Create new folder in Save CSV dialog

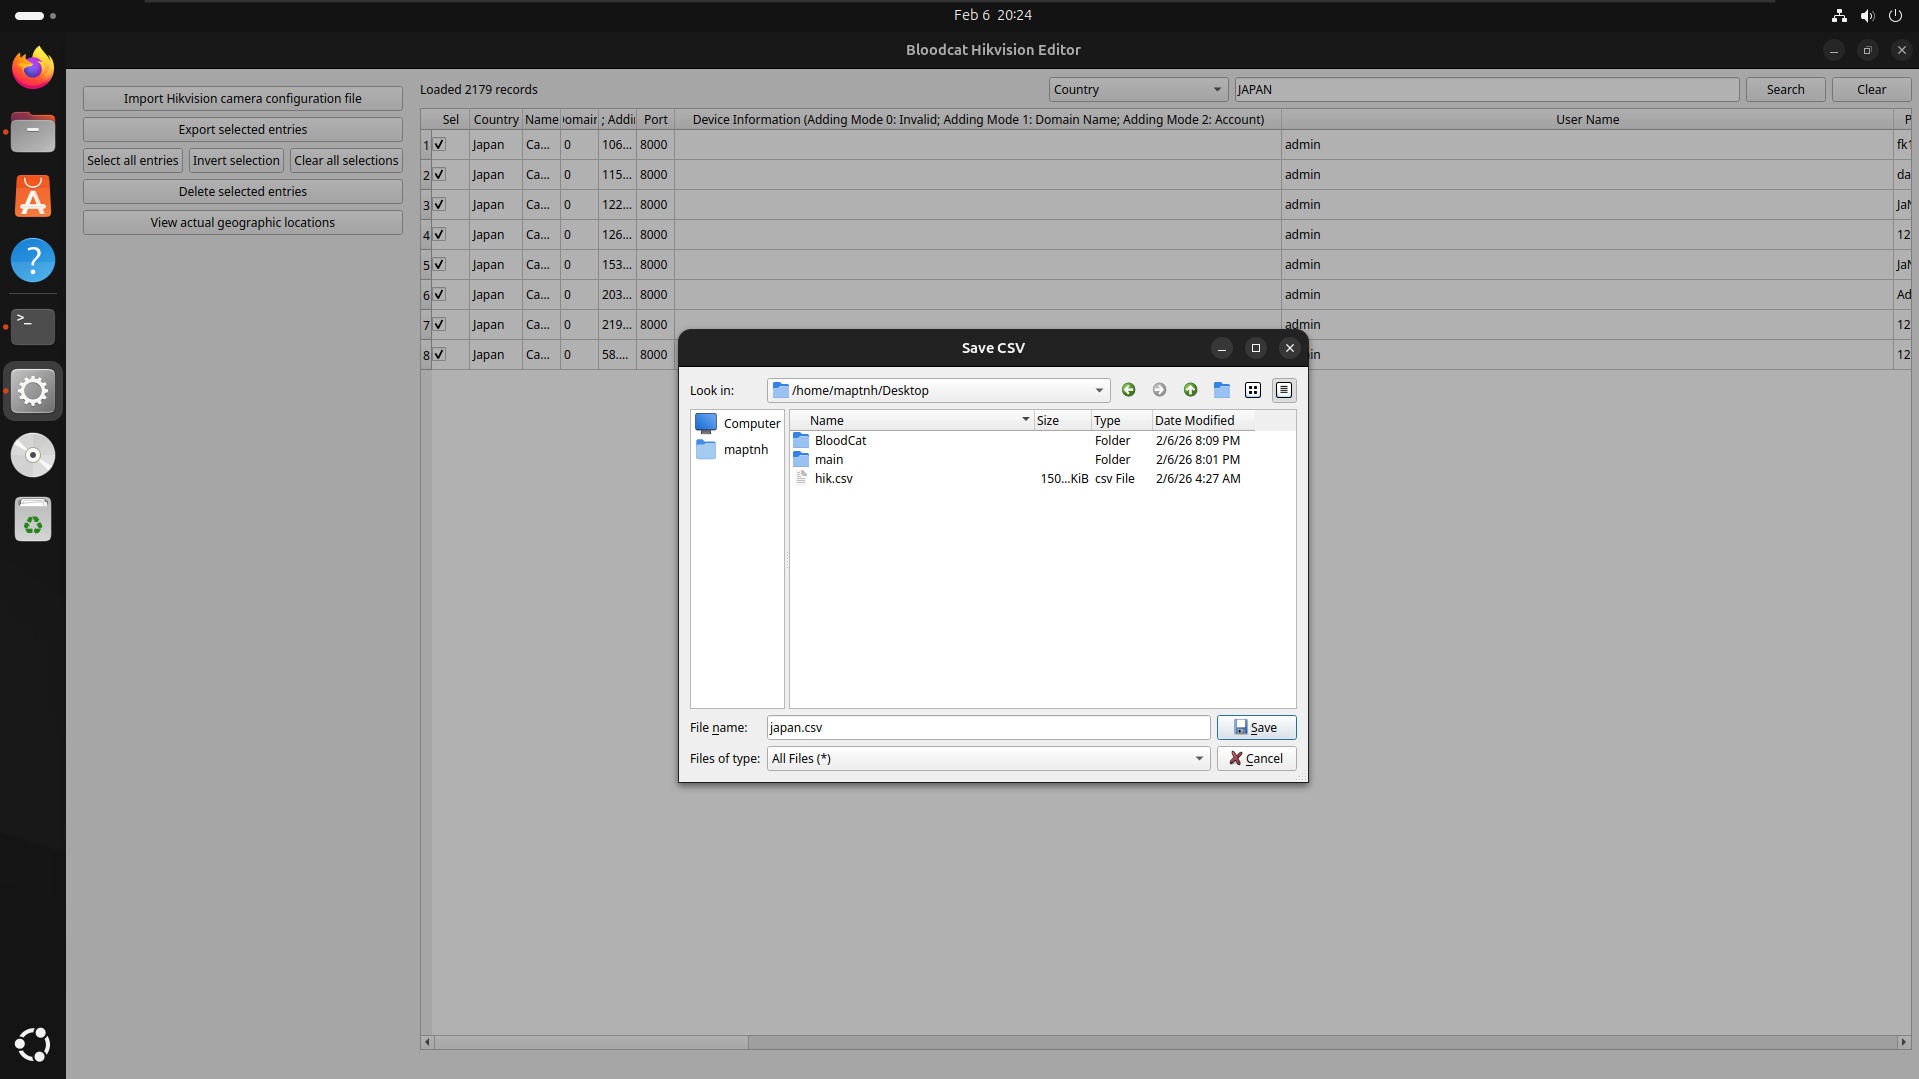pyautogui.click(x=1221, y=390)
